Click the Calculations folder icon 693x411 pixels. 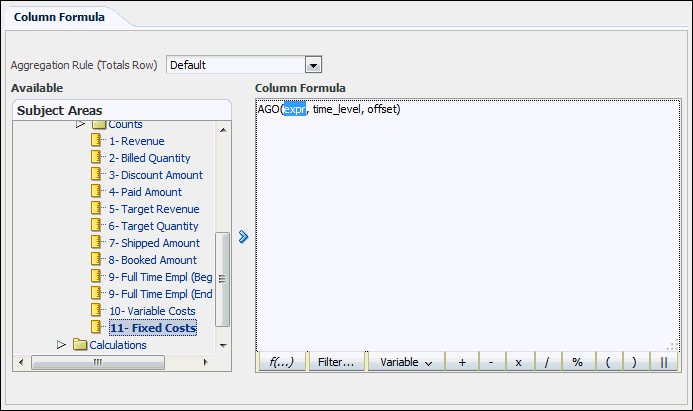pos(80,344)
